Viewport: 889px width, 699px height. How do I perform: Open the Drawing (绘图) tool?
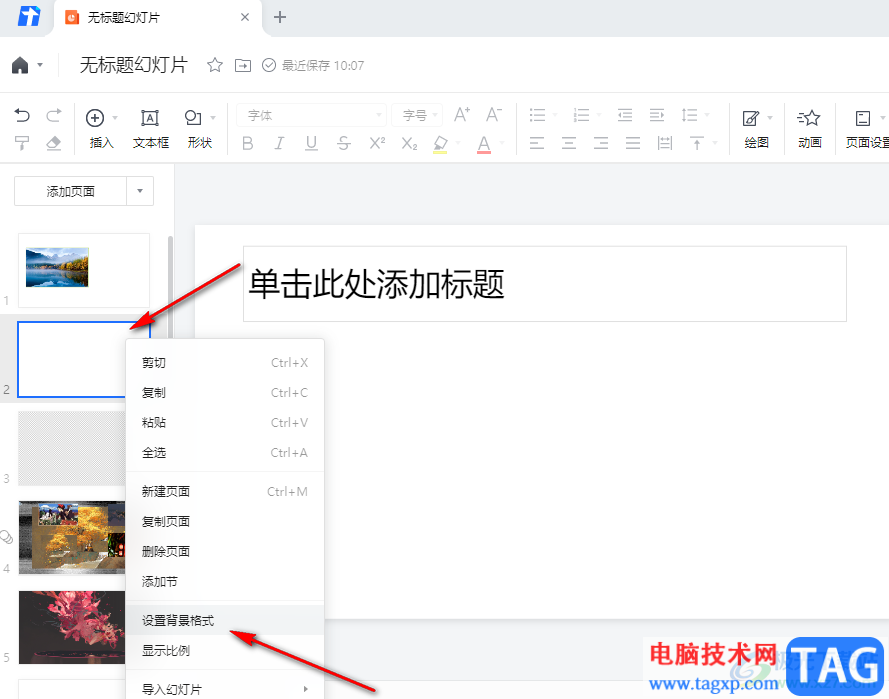[756, 129]
